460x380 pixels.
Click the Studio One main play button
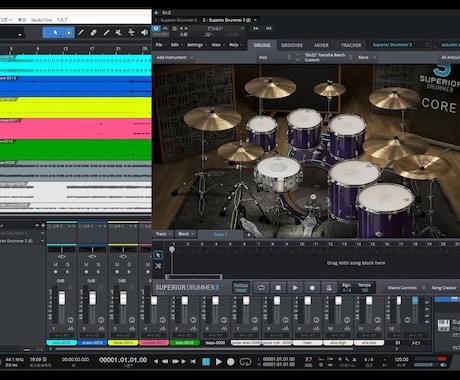219,361
